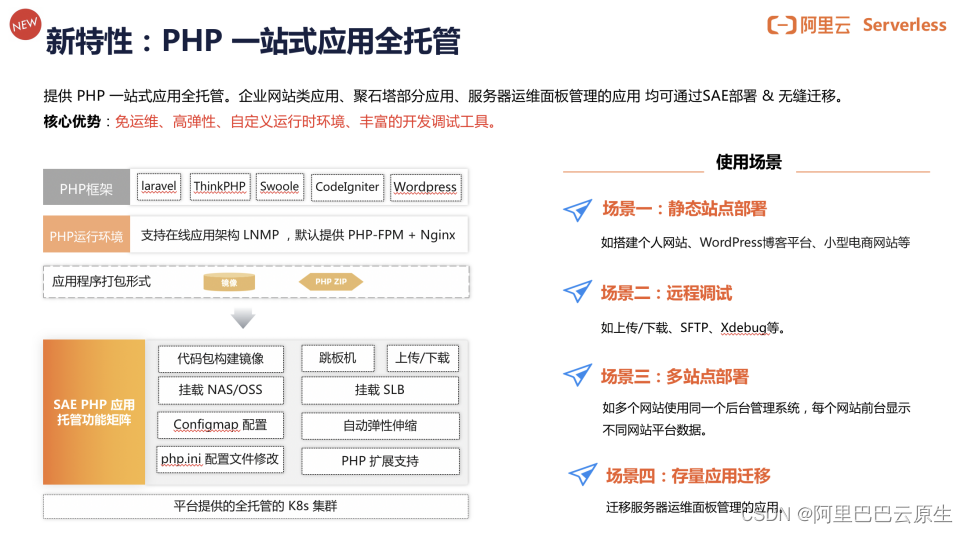Click the Configmap 配置 box

[x=220, y=425]
